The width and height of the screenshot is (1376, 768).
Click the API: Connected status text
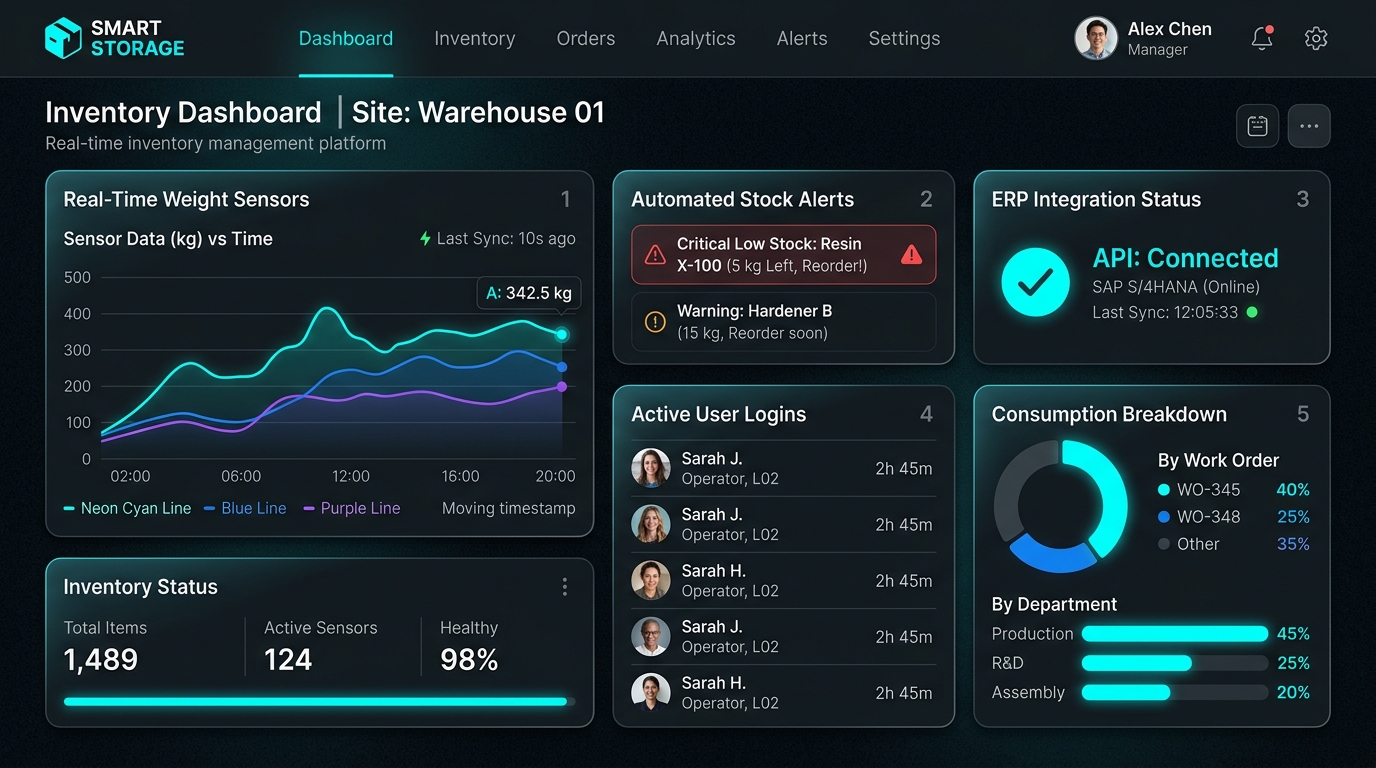(x=1185, y=258)
